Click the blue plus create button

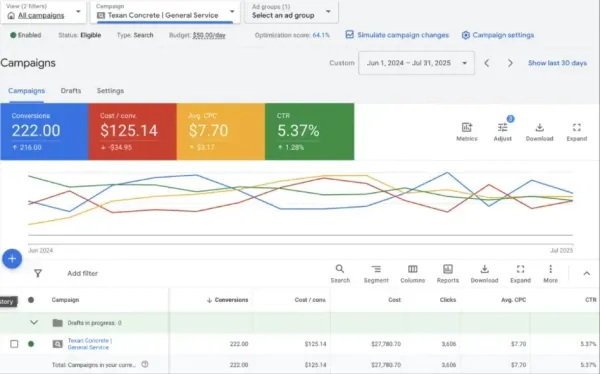point(12,259)
